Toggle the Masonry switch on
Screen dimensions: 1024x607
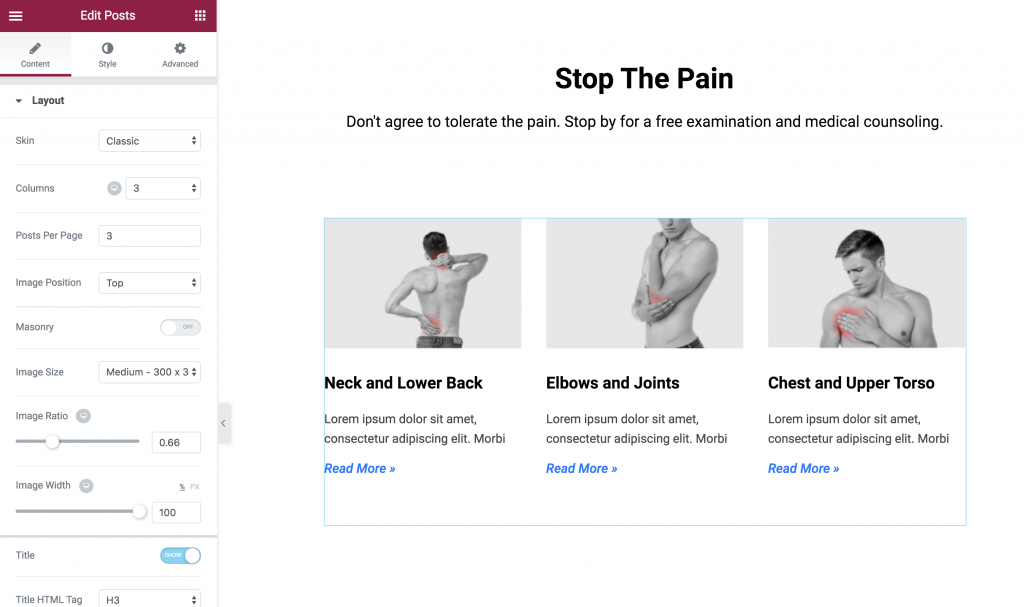(x=180, y=327)
